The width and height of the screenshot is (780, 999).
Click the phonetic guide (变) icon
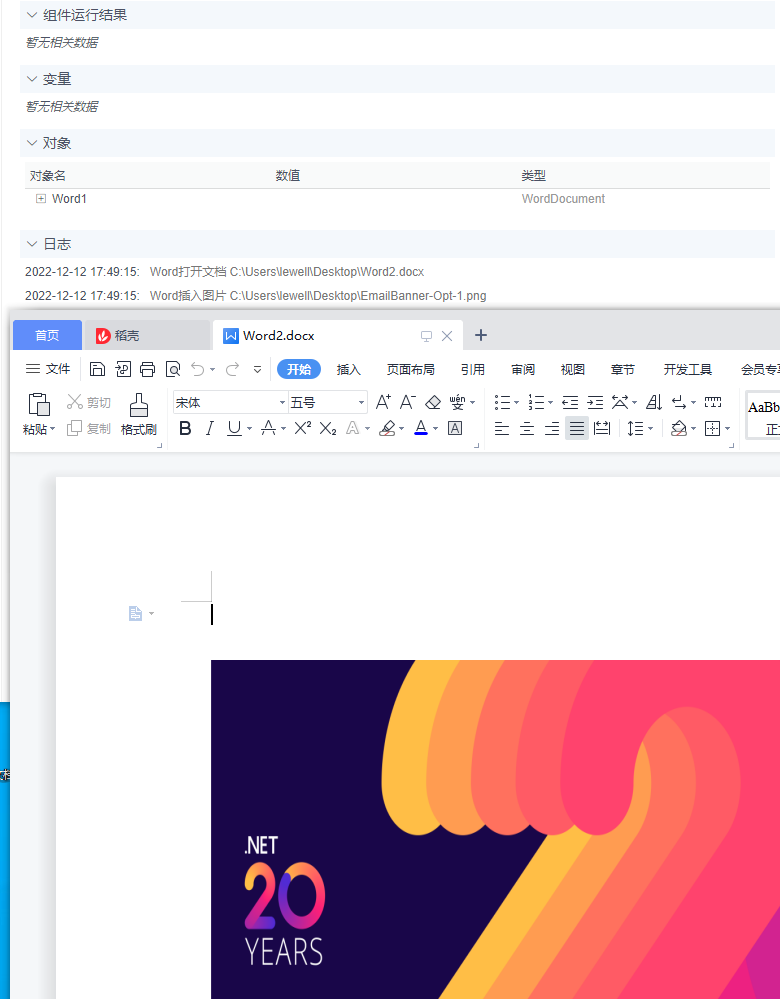[458, 402]
